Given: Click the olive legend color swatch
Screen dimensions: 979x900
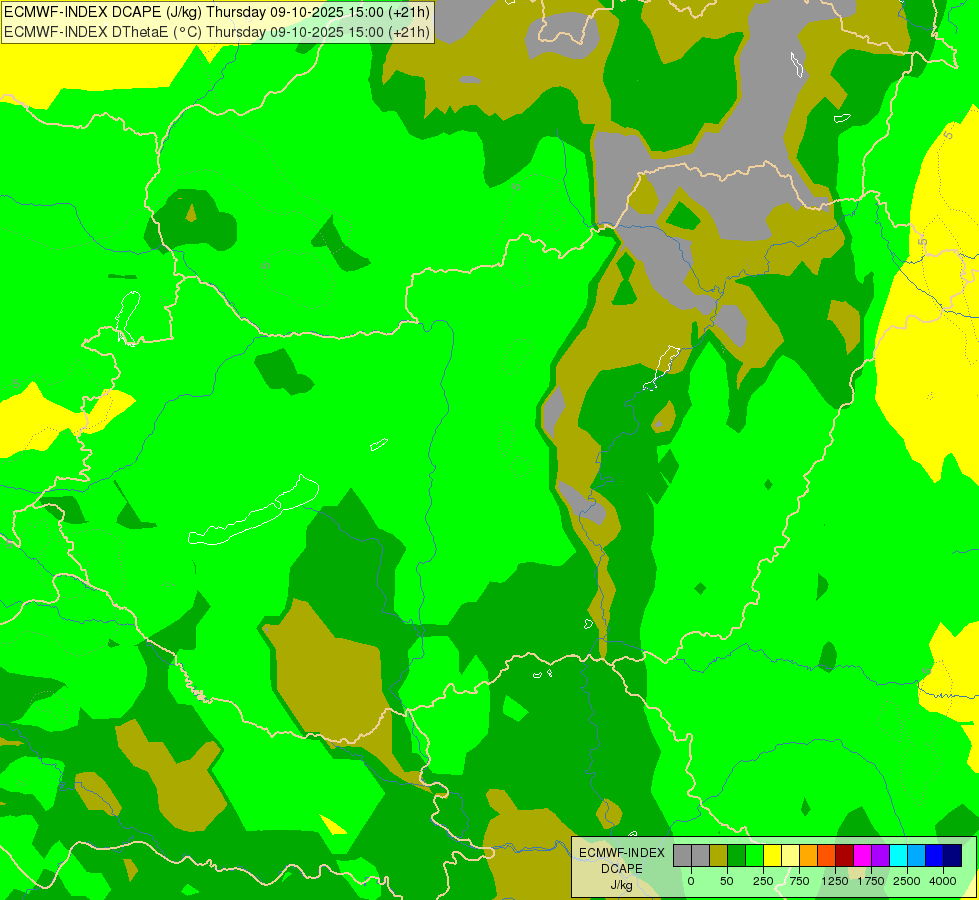Looking at the screenshot, I should click(719, 856).
